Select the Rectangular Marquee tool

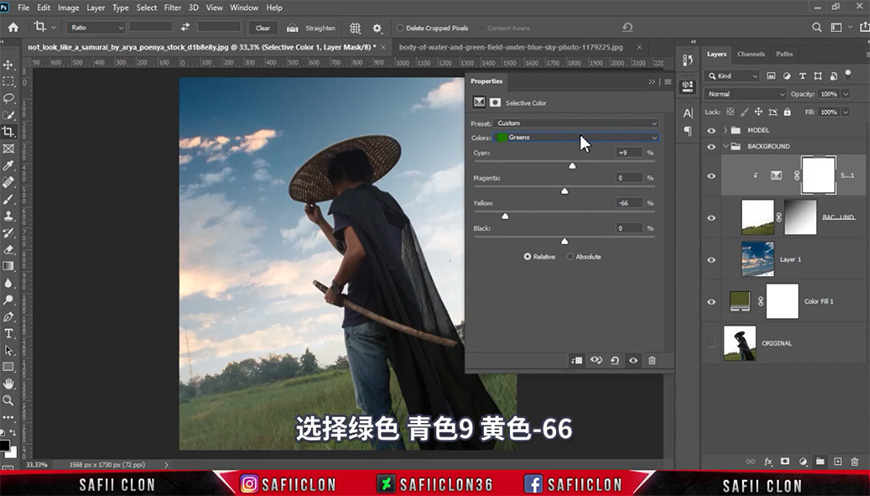pos(8,82)
